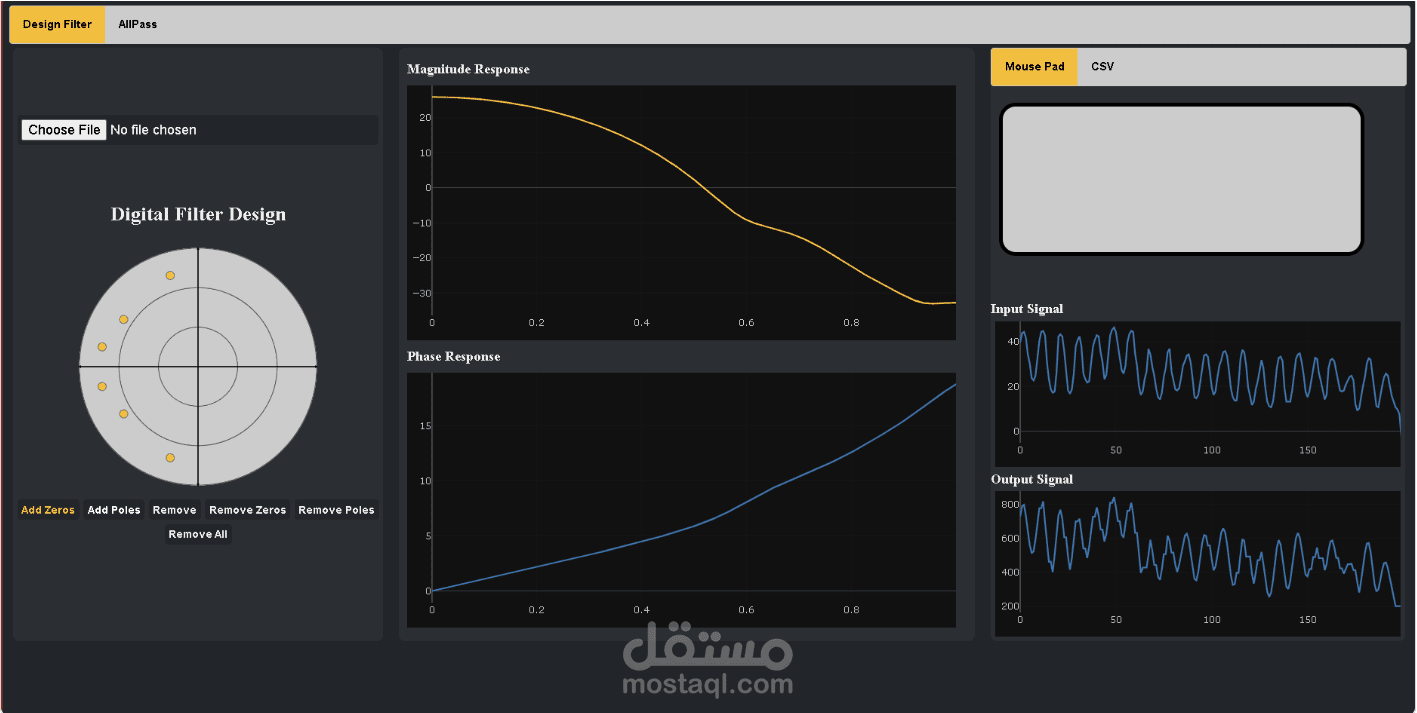Click the Choose File button
This screenshot has height=713, width=1417.
click(x=64, y=130)
